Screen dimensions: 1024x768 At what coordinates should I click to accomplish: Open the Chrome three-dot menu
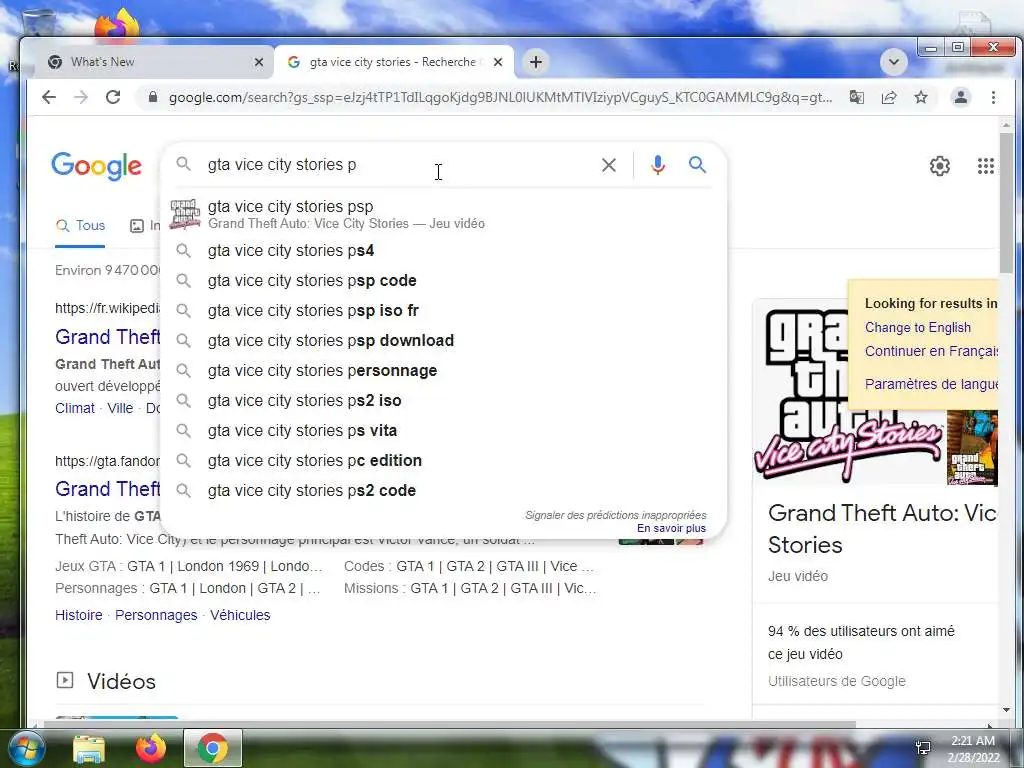click(993, 97)
